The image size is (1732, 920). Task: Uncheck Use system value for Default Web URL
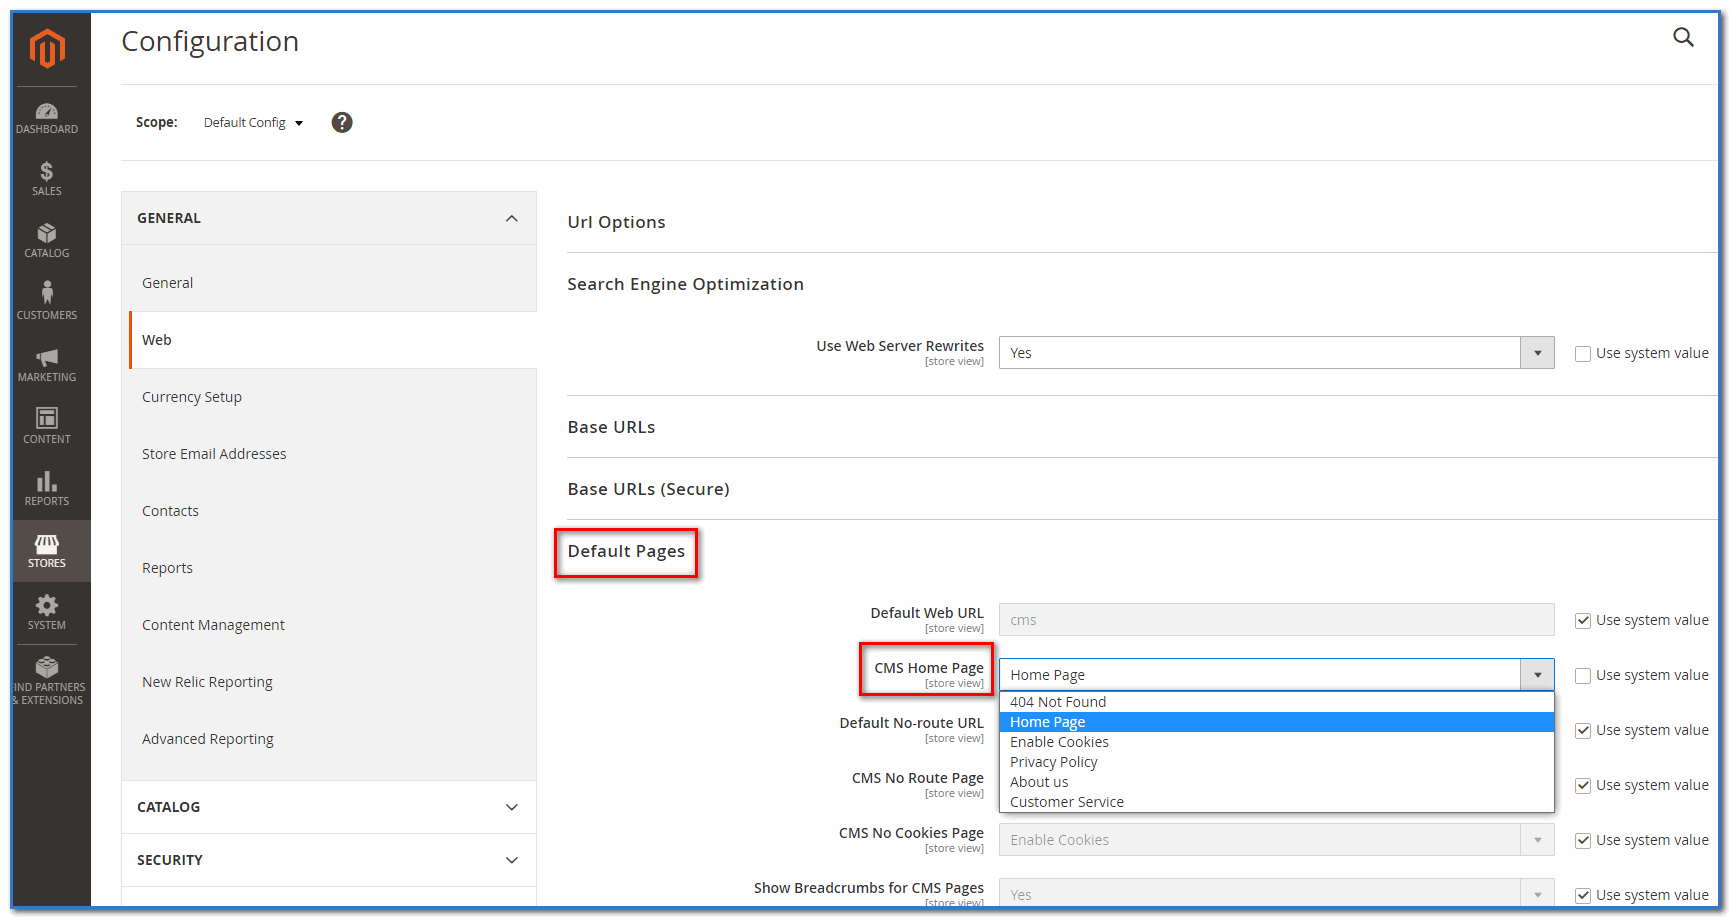[x=1583, y=621]
